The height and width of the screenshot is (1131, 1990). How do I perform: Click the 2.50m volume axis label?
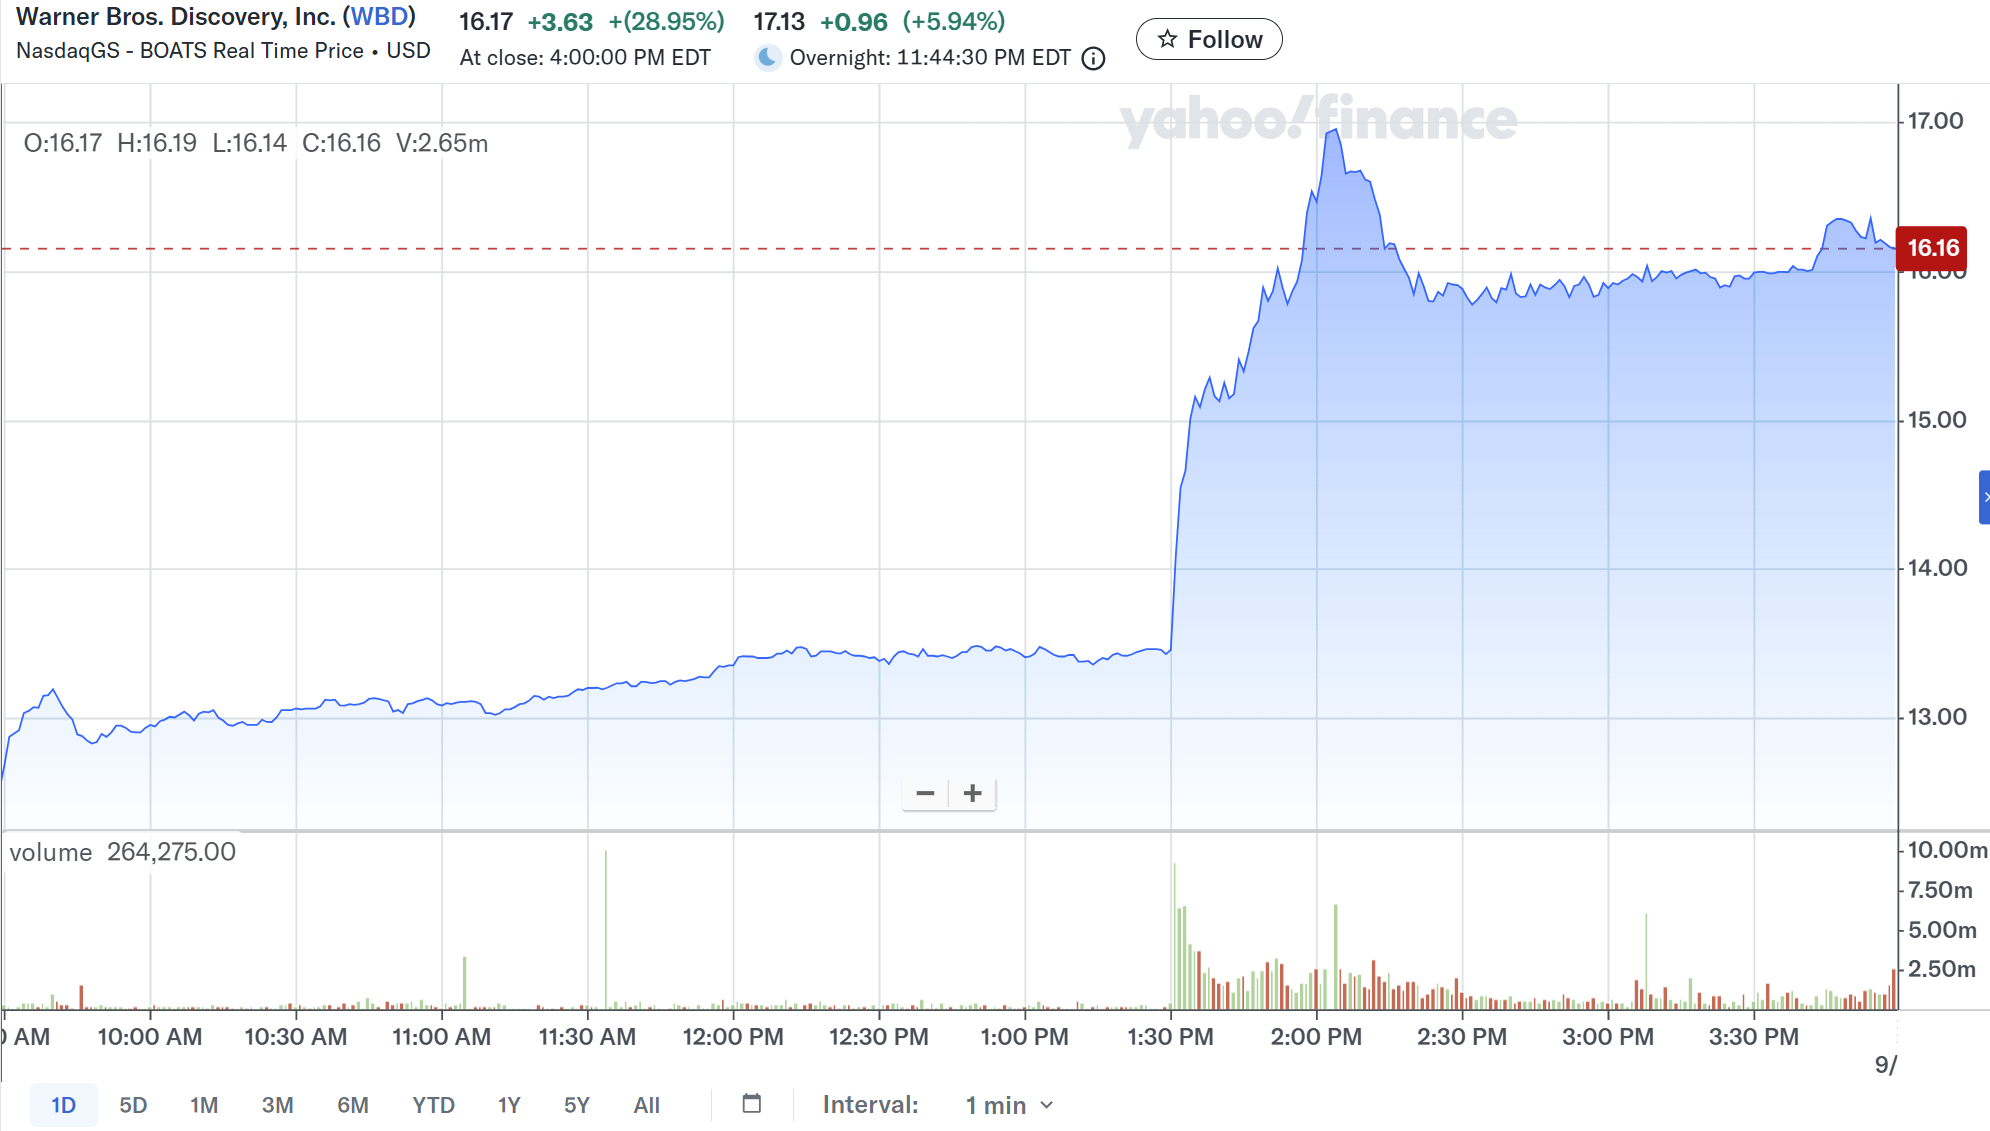point(1941,969)
